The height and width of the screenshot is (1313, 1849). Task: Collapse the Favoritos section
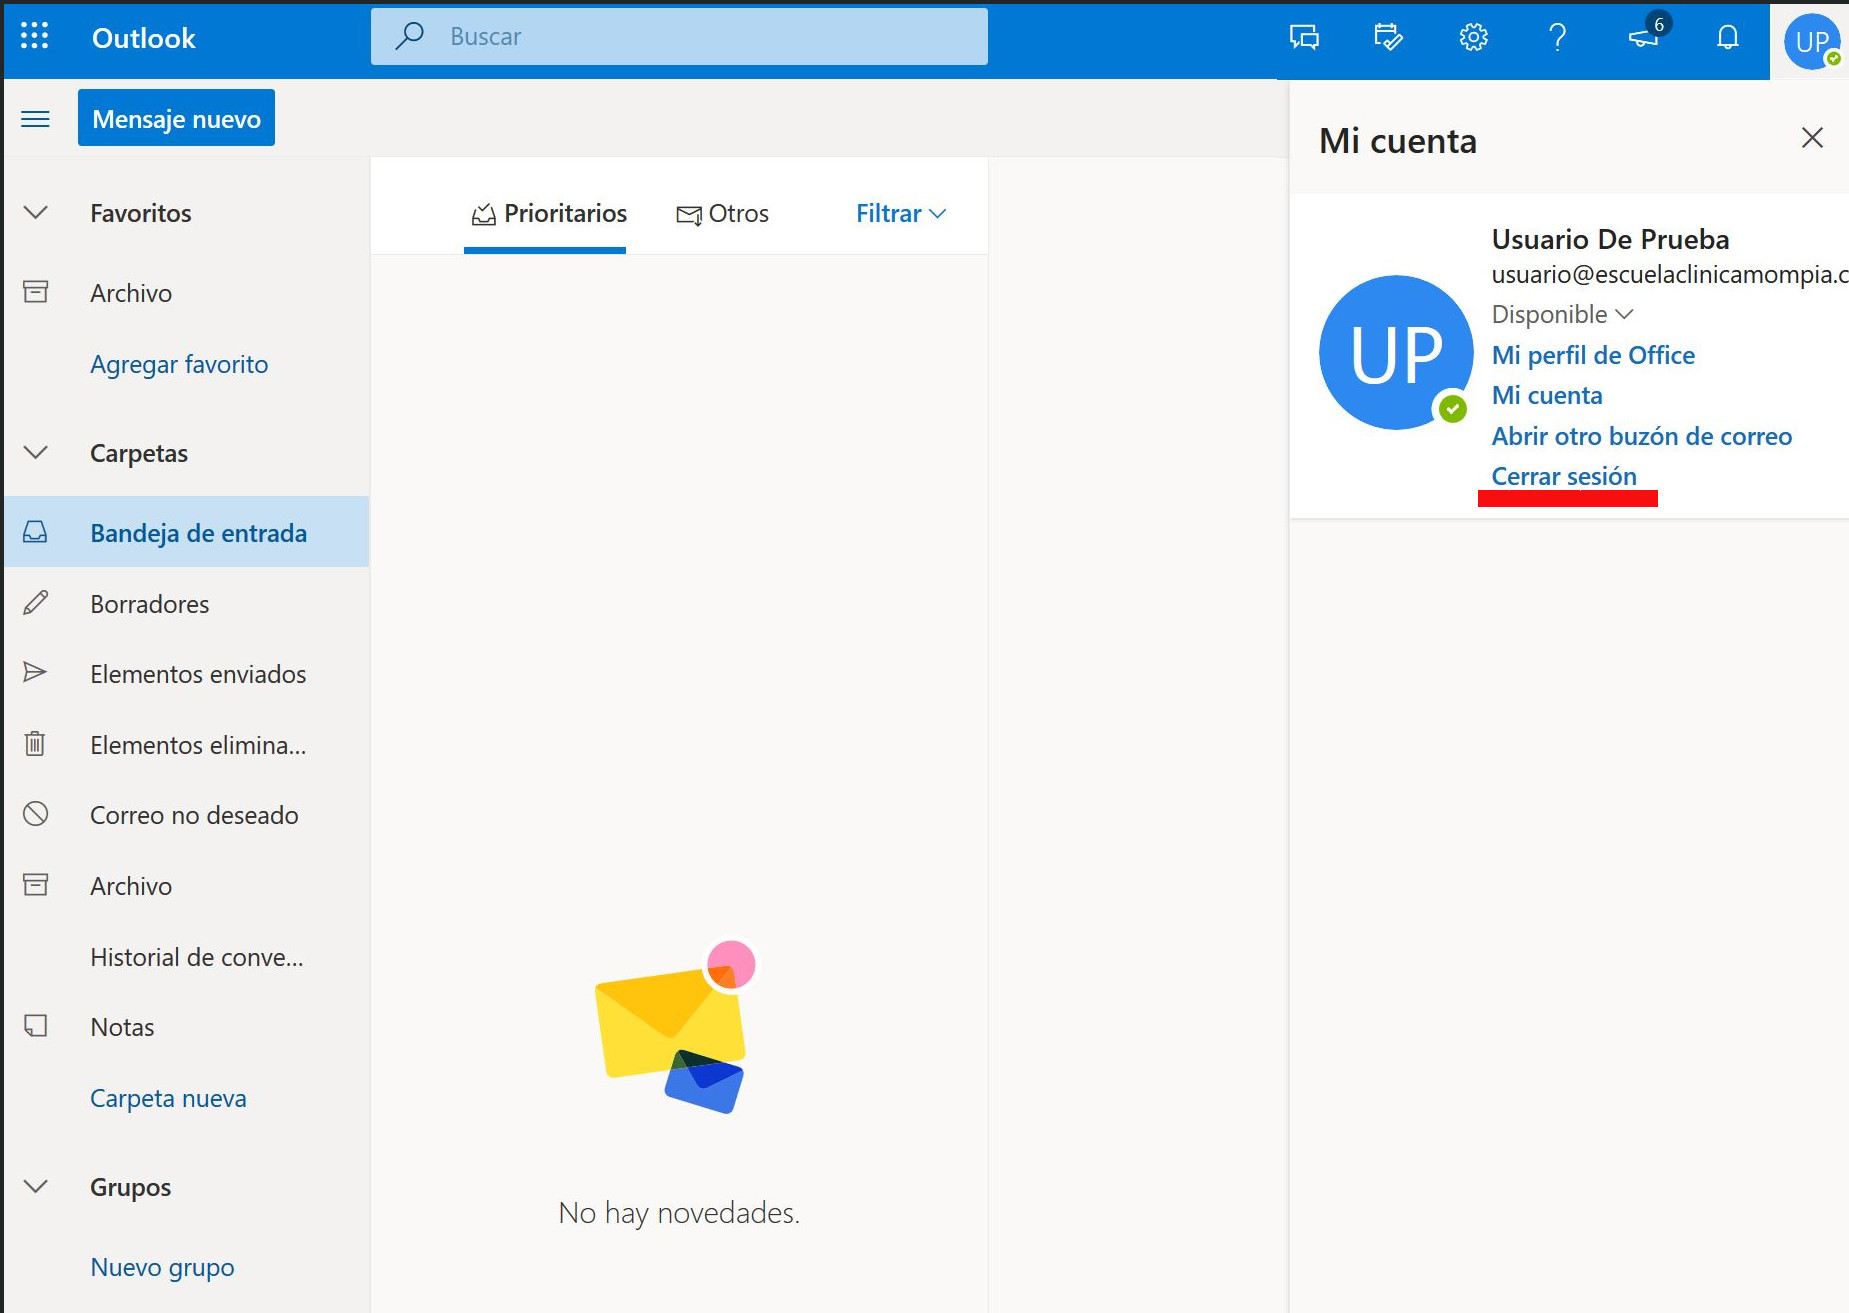point(36,212)
